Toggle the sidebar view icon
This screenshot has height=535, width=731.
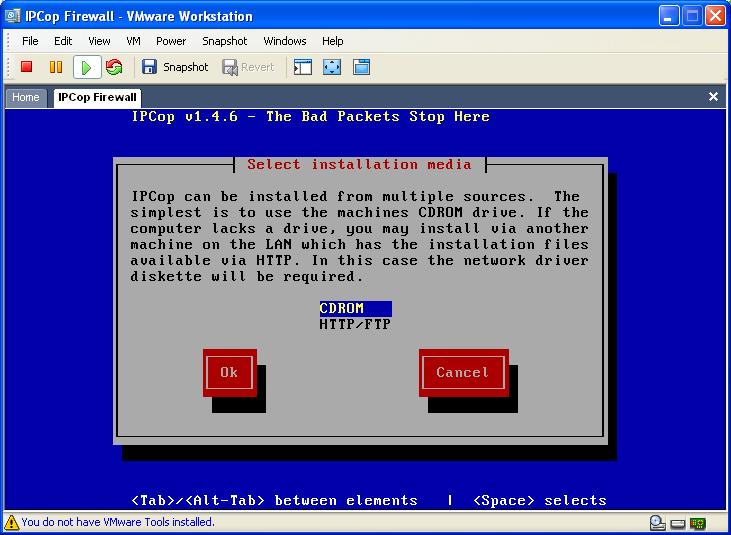(303, 67)
